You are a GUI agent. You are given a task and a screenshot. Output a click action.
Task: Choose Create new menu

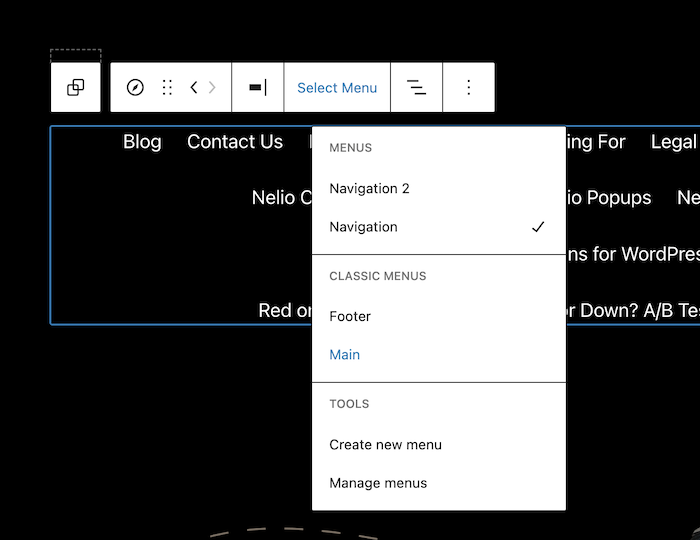tap(439, 444)
